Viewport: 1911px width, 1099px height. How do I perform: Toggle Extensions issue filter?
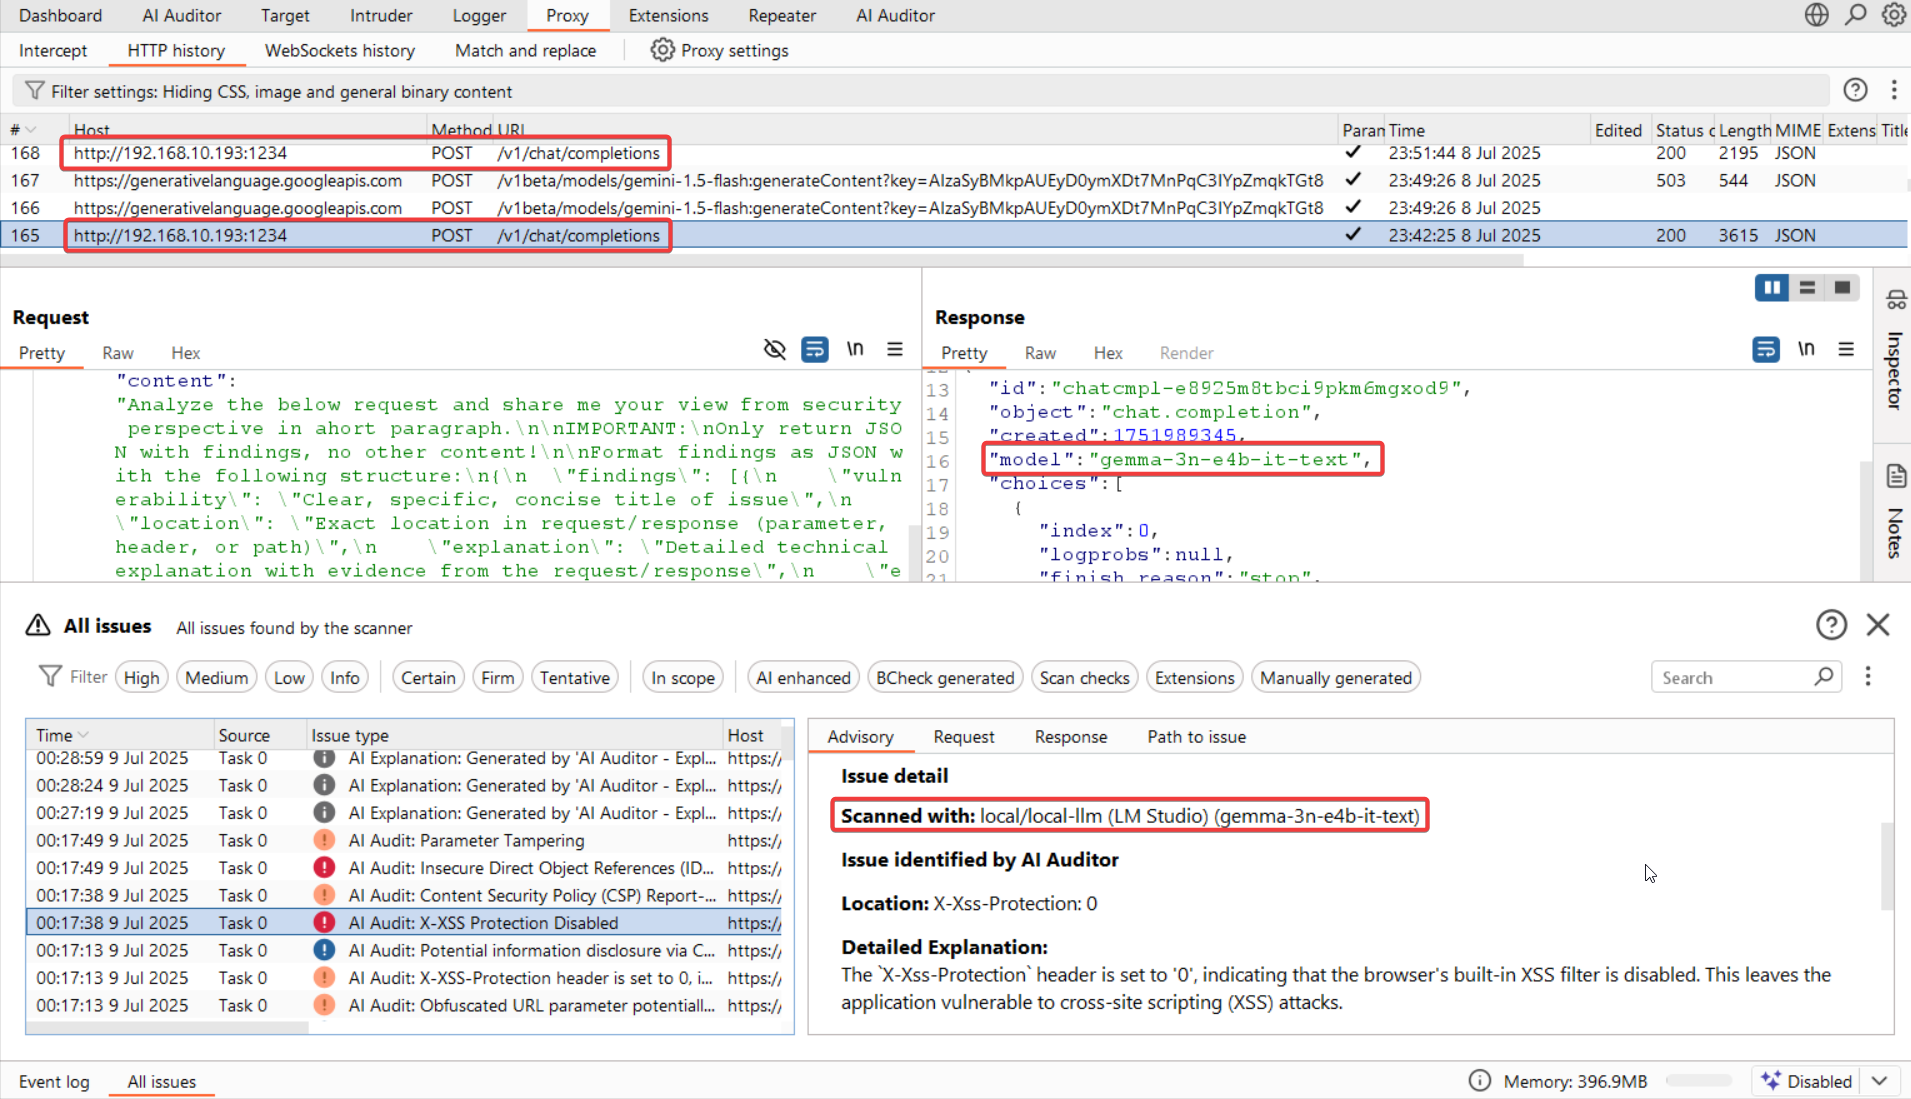point(1194,677)
